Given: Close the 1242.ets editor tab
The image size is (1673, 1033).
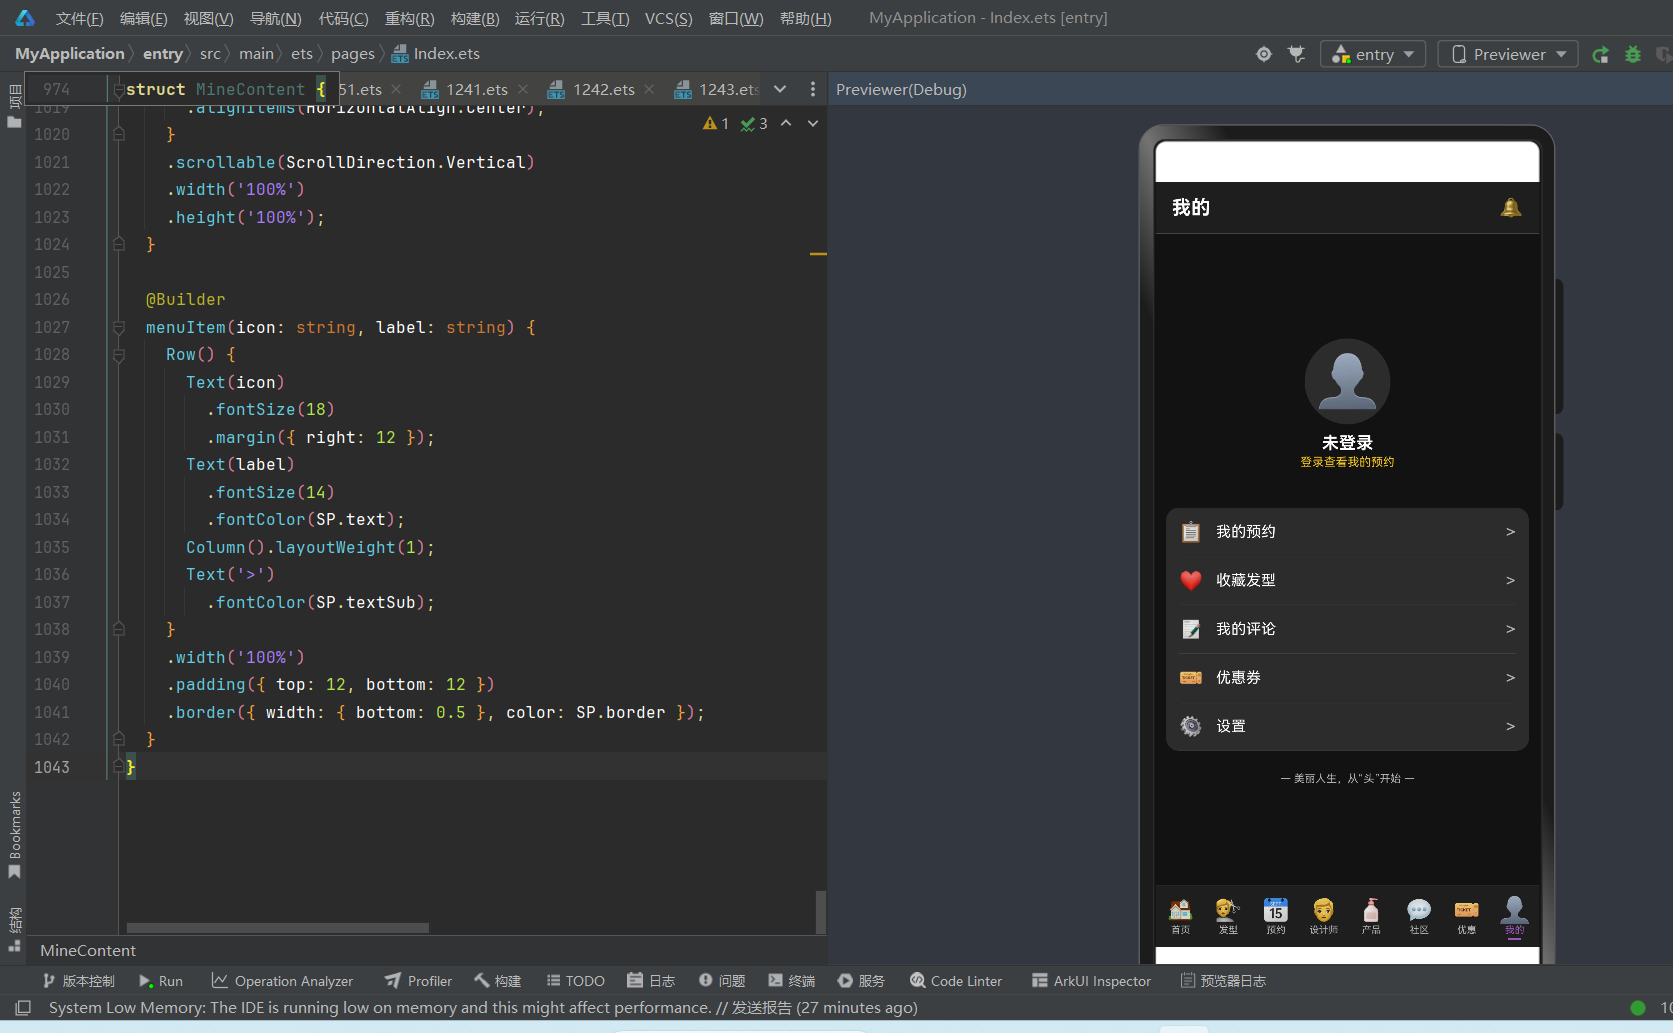Looking at the screenshot, I should pyautogui.click(x=649, y=89).
